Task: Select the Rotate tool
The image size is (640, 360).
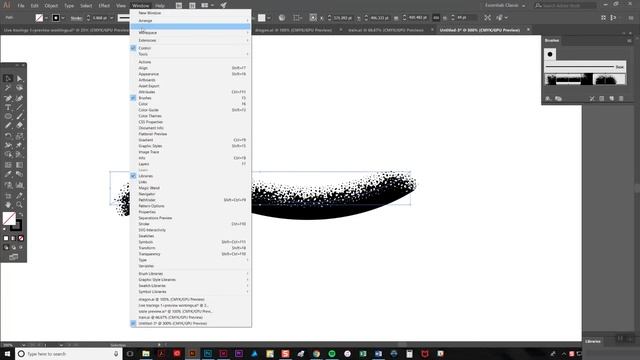Action: pyautogui.click(x=8, y=136)
